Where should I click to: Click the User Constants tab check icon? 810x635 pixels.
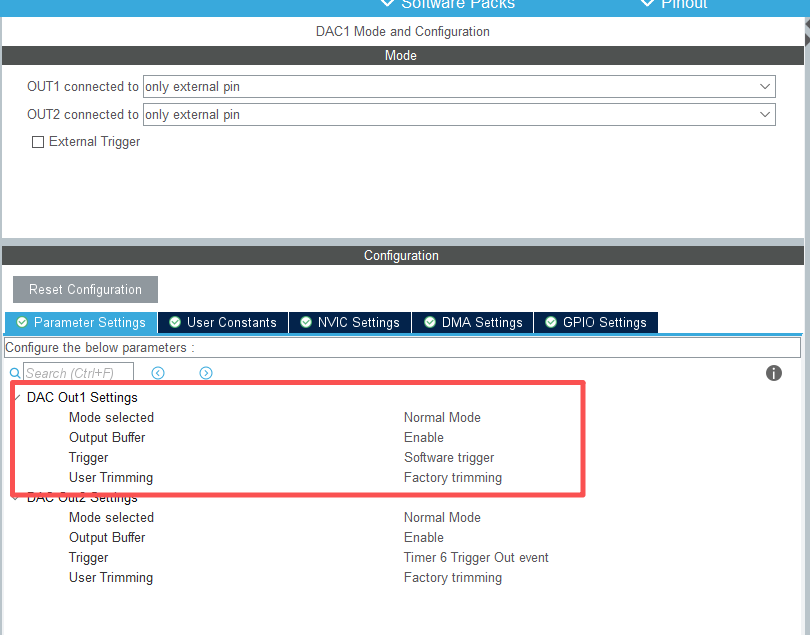175,322
